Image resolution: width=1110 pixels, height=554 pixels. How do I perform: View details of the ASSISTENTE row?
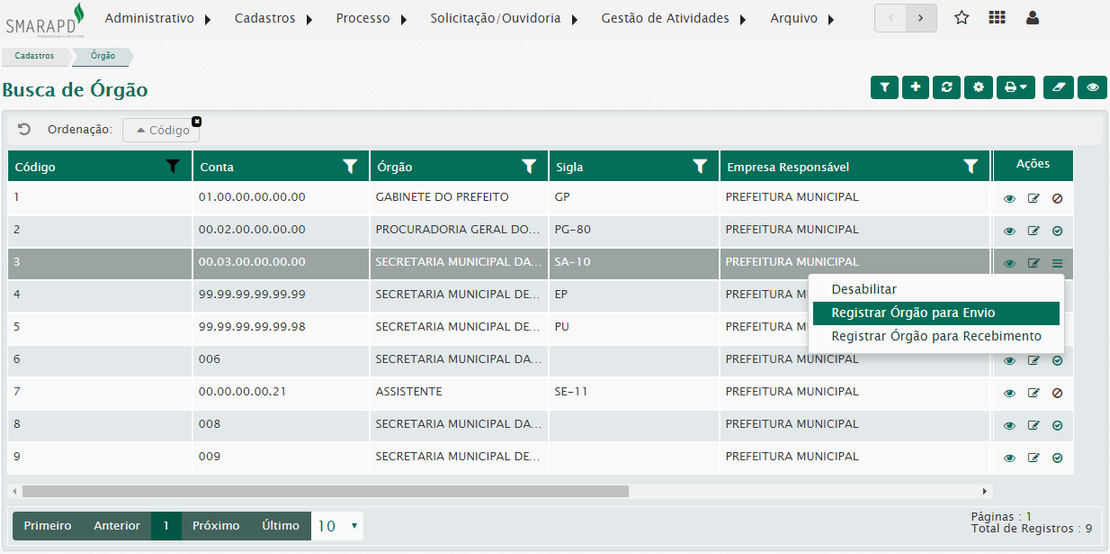[1009, 393]
